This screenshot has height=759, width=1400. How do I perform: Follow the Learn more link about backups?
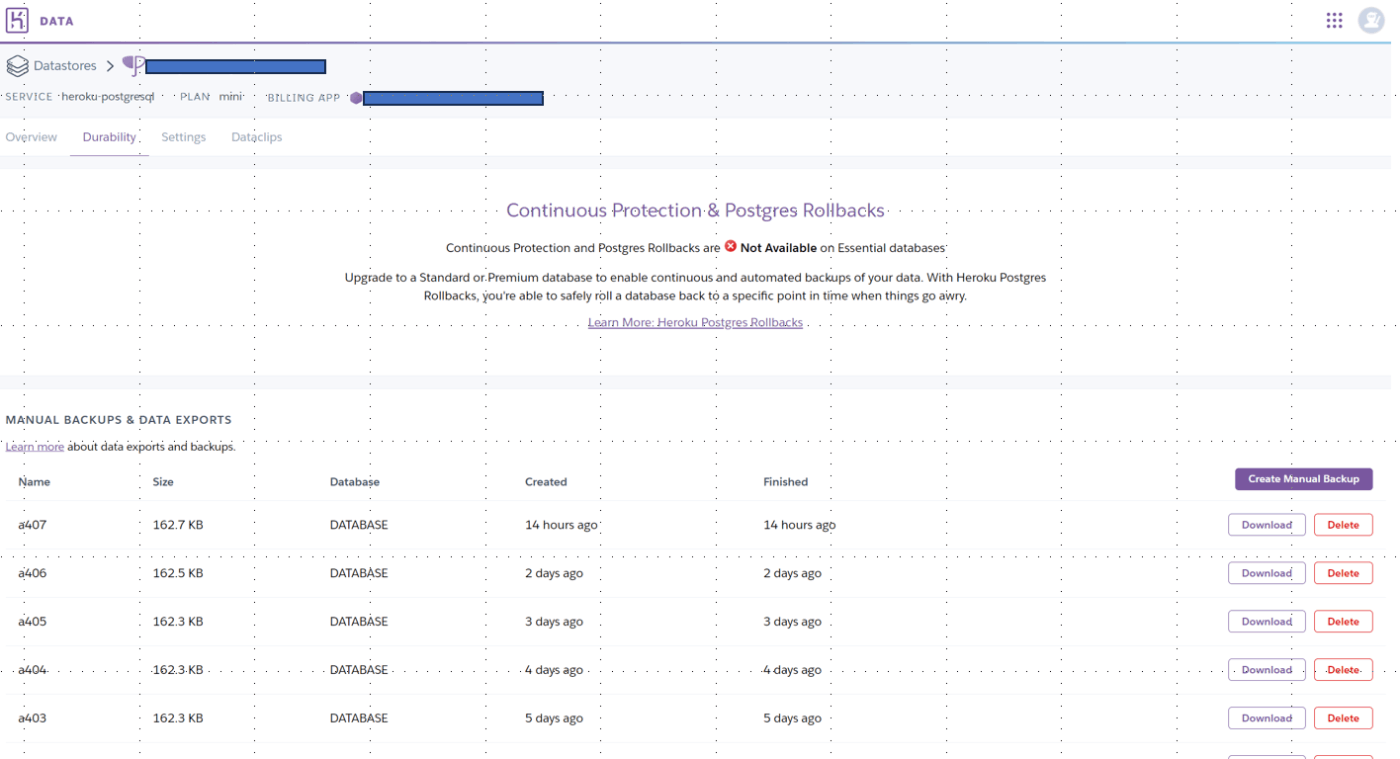(x=35, y=446)
